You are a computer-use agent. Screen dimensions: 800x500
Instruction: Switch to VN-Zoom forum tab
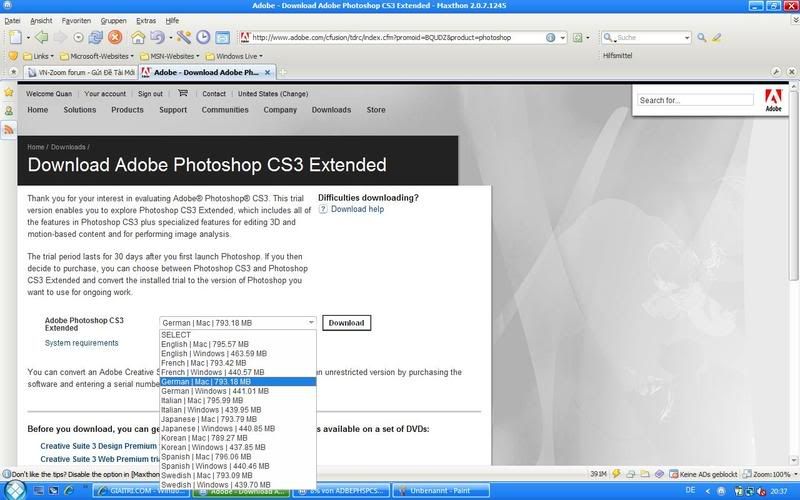pyautogui.click(x=82, y=72)
